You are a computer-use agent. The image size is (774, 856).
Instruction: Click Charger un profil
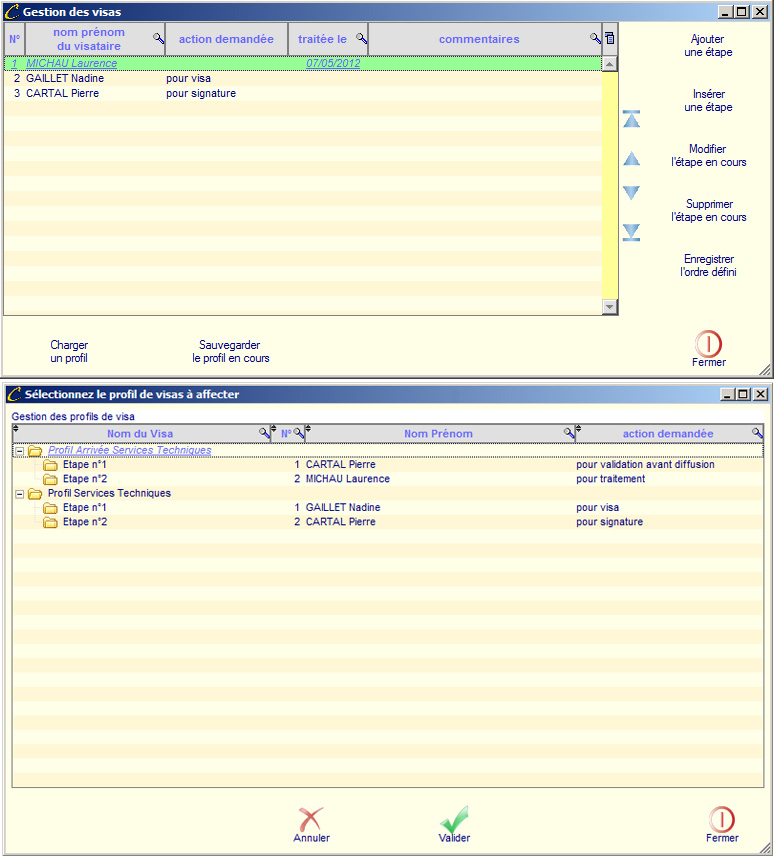[x=69, y=351]
